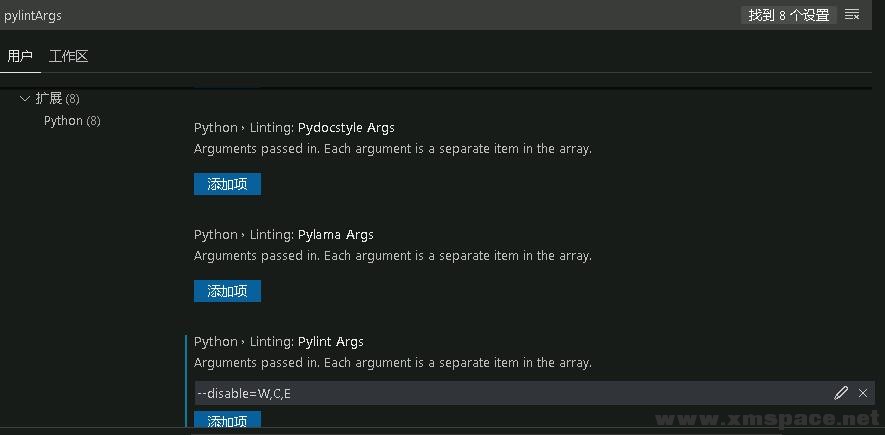Switch to the 用户 tab
Image resolution: width=885 pixels, height=435 pixels.
[20, 56]
